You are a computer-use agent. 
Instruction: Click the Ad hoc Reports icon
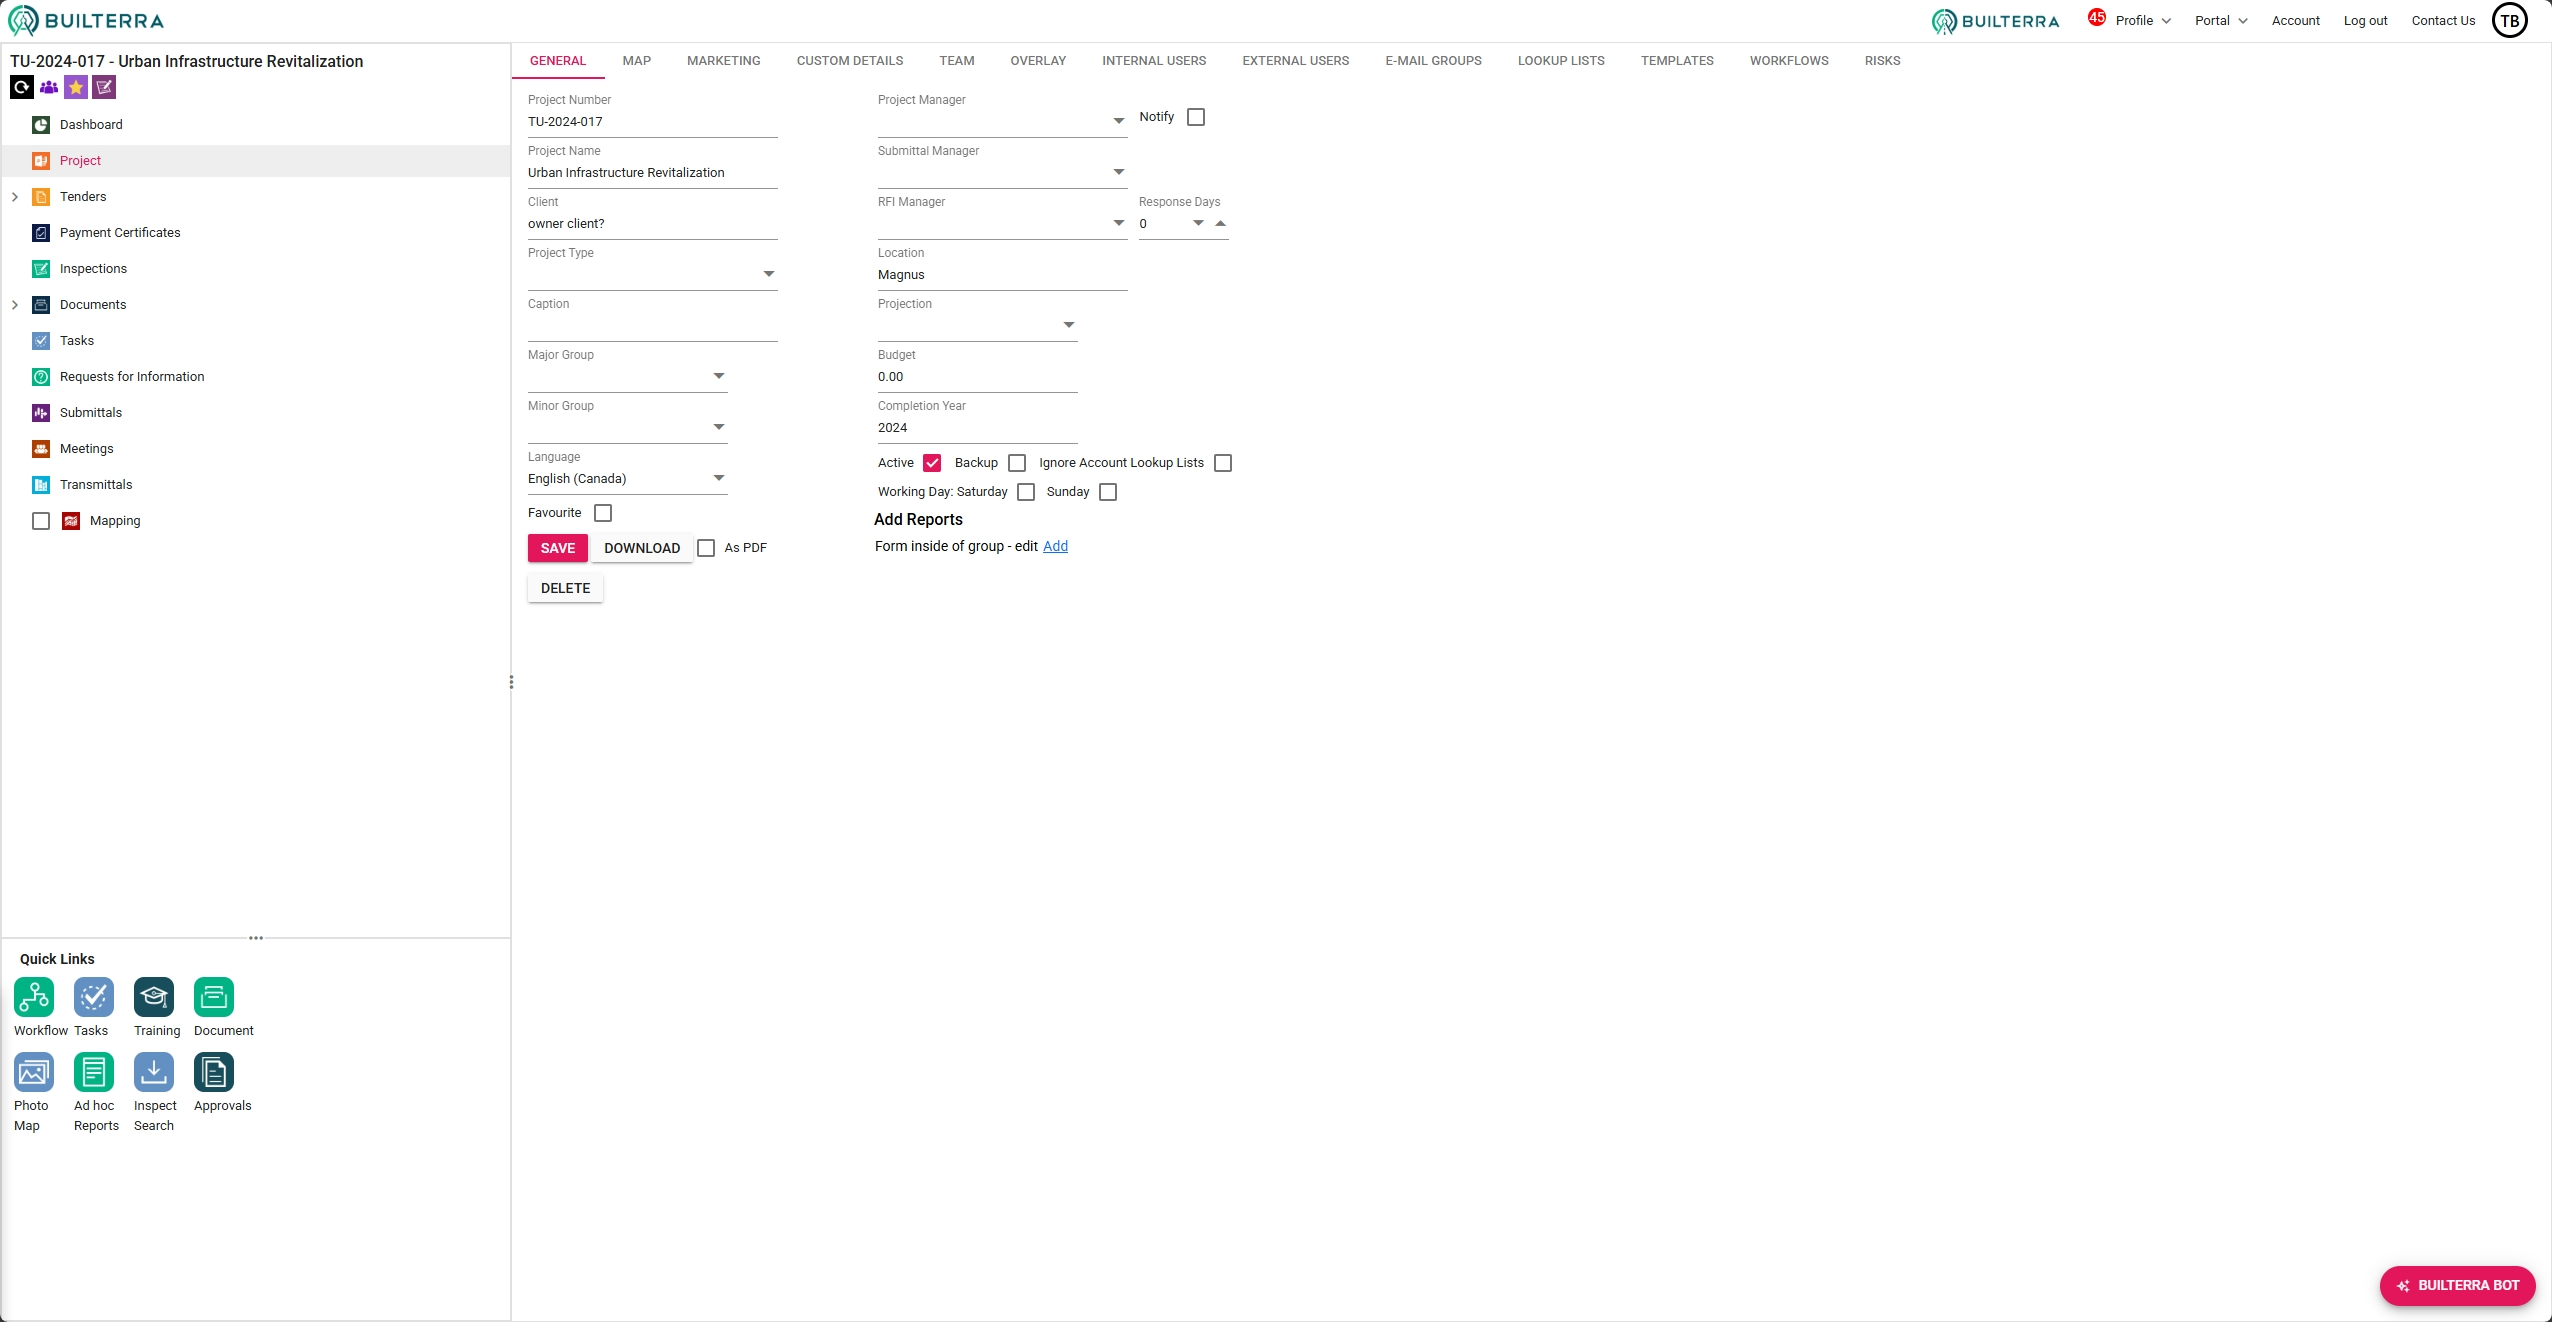[x=94, y=1072]
